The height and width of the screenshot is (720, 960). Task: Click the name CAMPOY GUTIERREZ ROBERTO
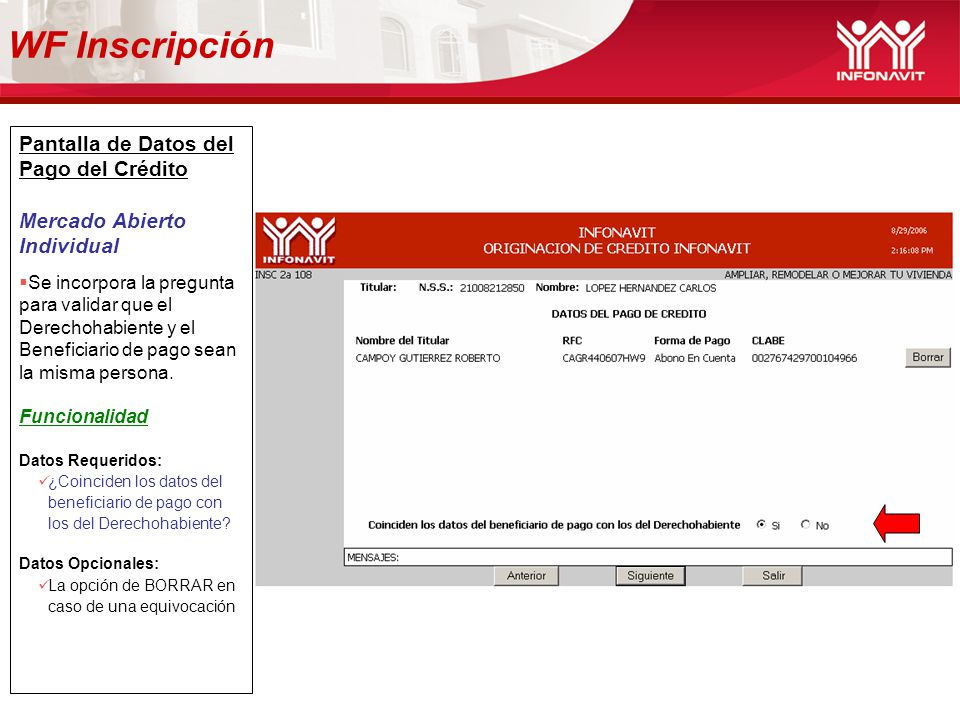(427, 358)
